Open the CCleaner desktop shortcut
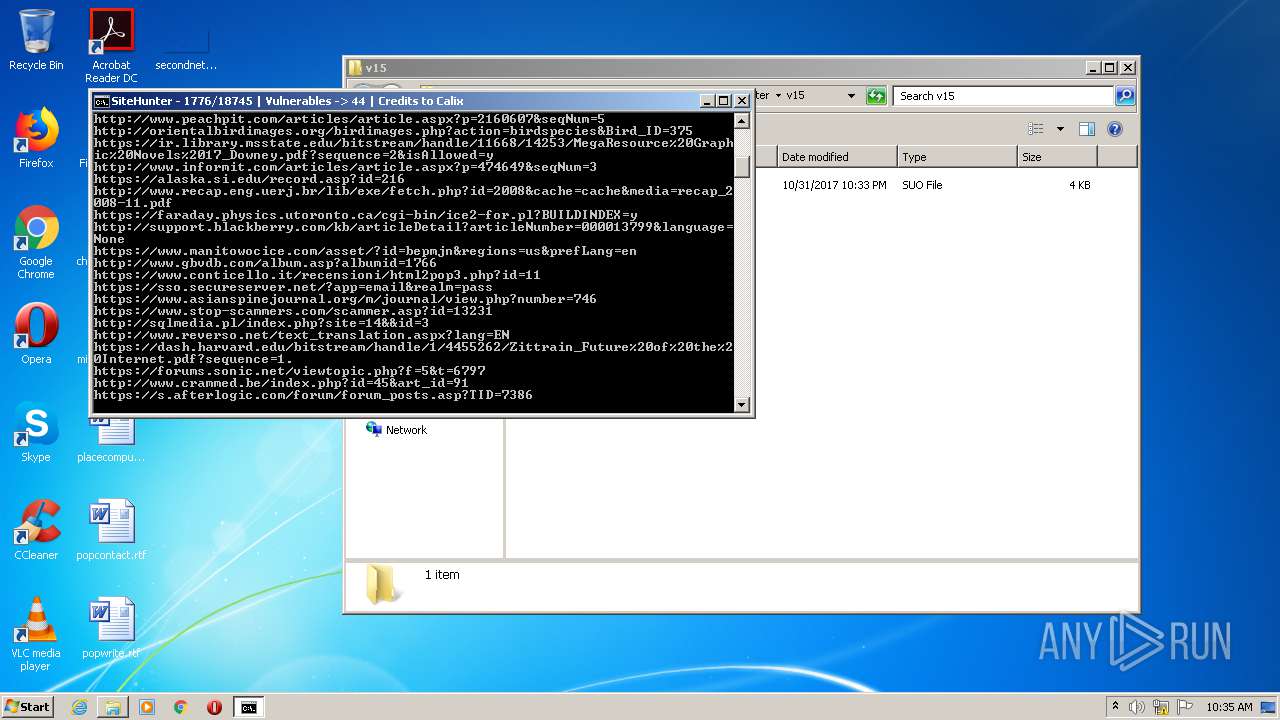Viewport: 1280px width, 720px height. [36, 529]
